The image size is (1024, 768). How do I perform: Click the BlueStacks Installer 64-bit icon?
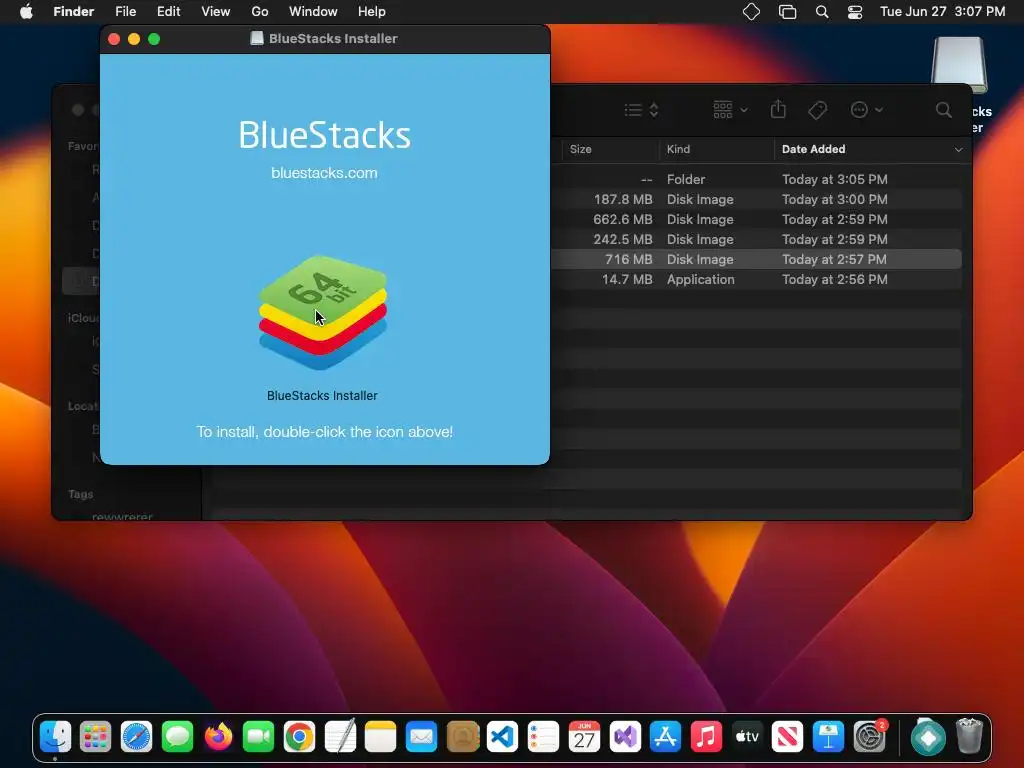click(323, 313)
